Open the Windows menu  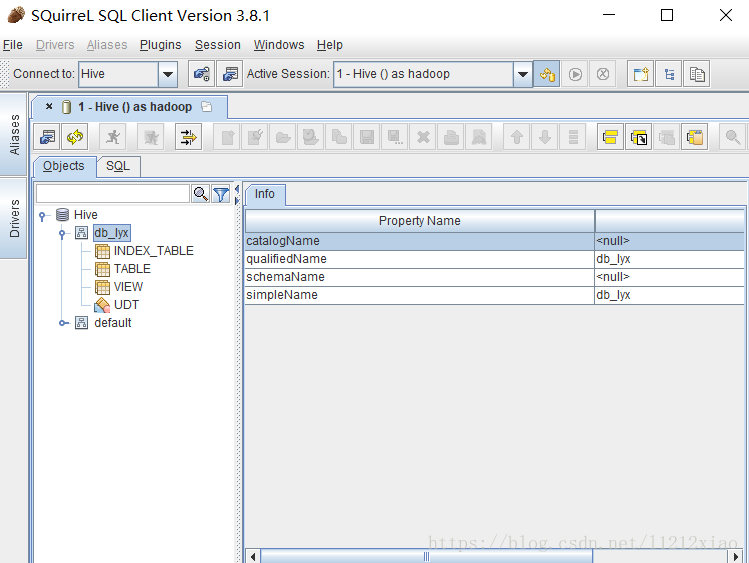click(x=279, y=45)
